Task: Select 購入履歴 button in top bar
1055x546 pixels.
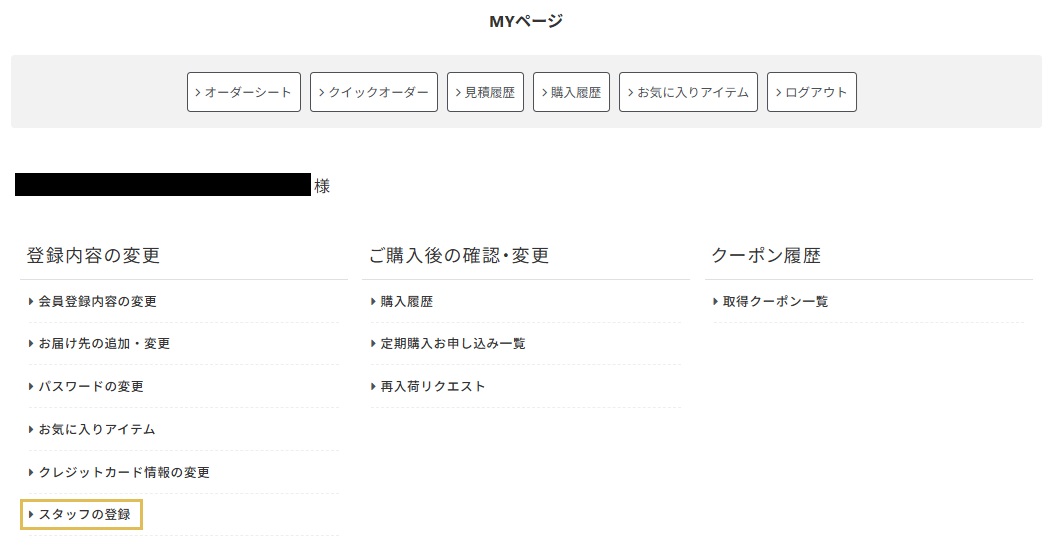Action: click(x=571, y=92)
